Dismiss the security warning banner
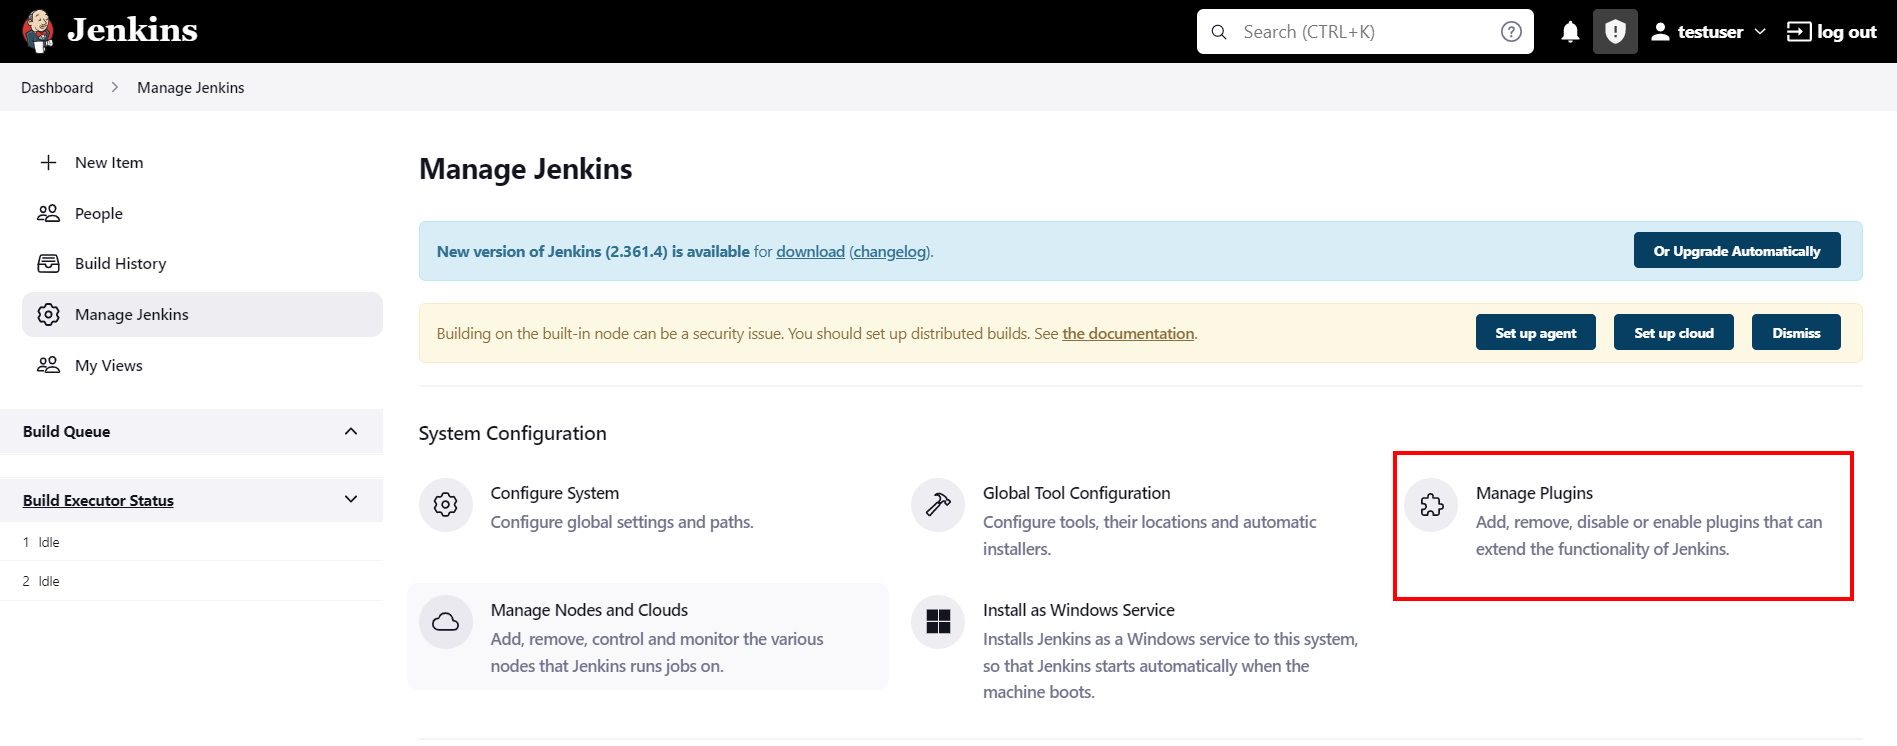This screenshot has height=746, width=1897. click(1796, 333)
